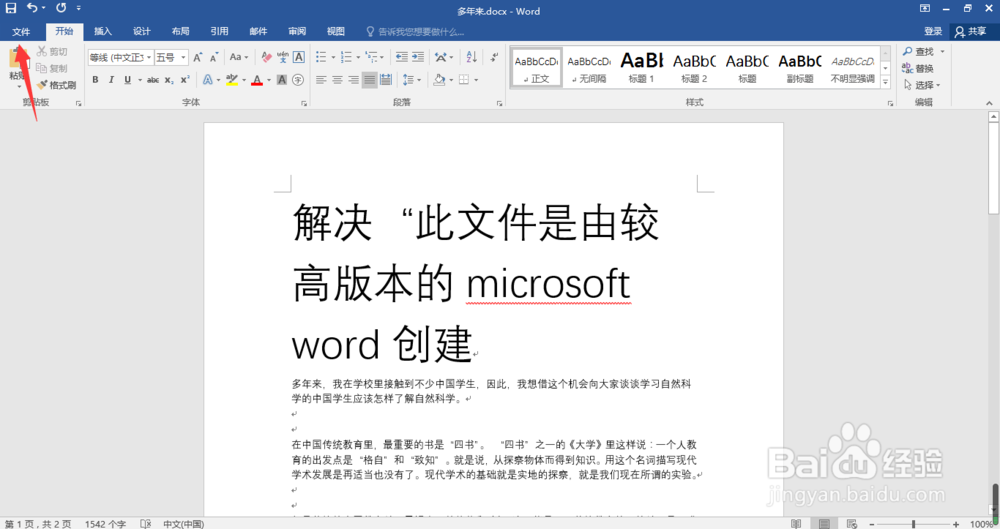Increase font size with the larger A icon
1000x529 pixels.
point(198,57)
